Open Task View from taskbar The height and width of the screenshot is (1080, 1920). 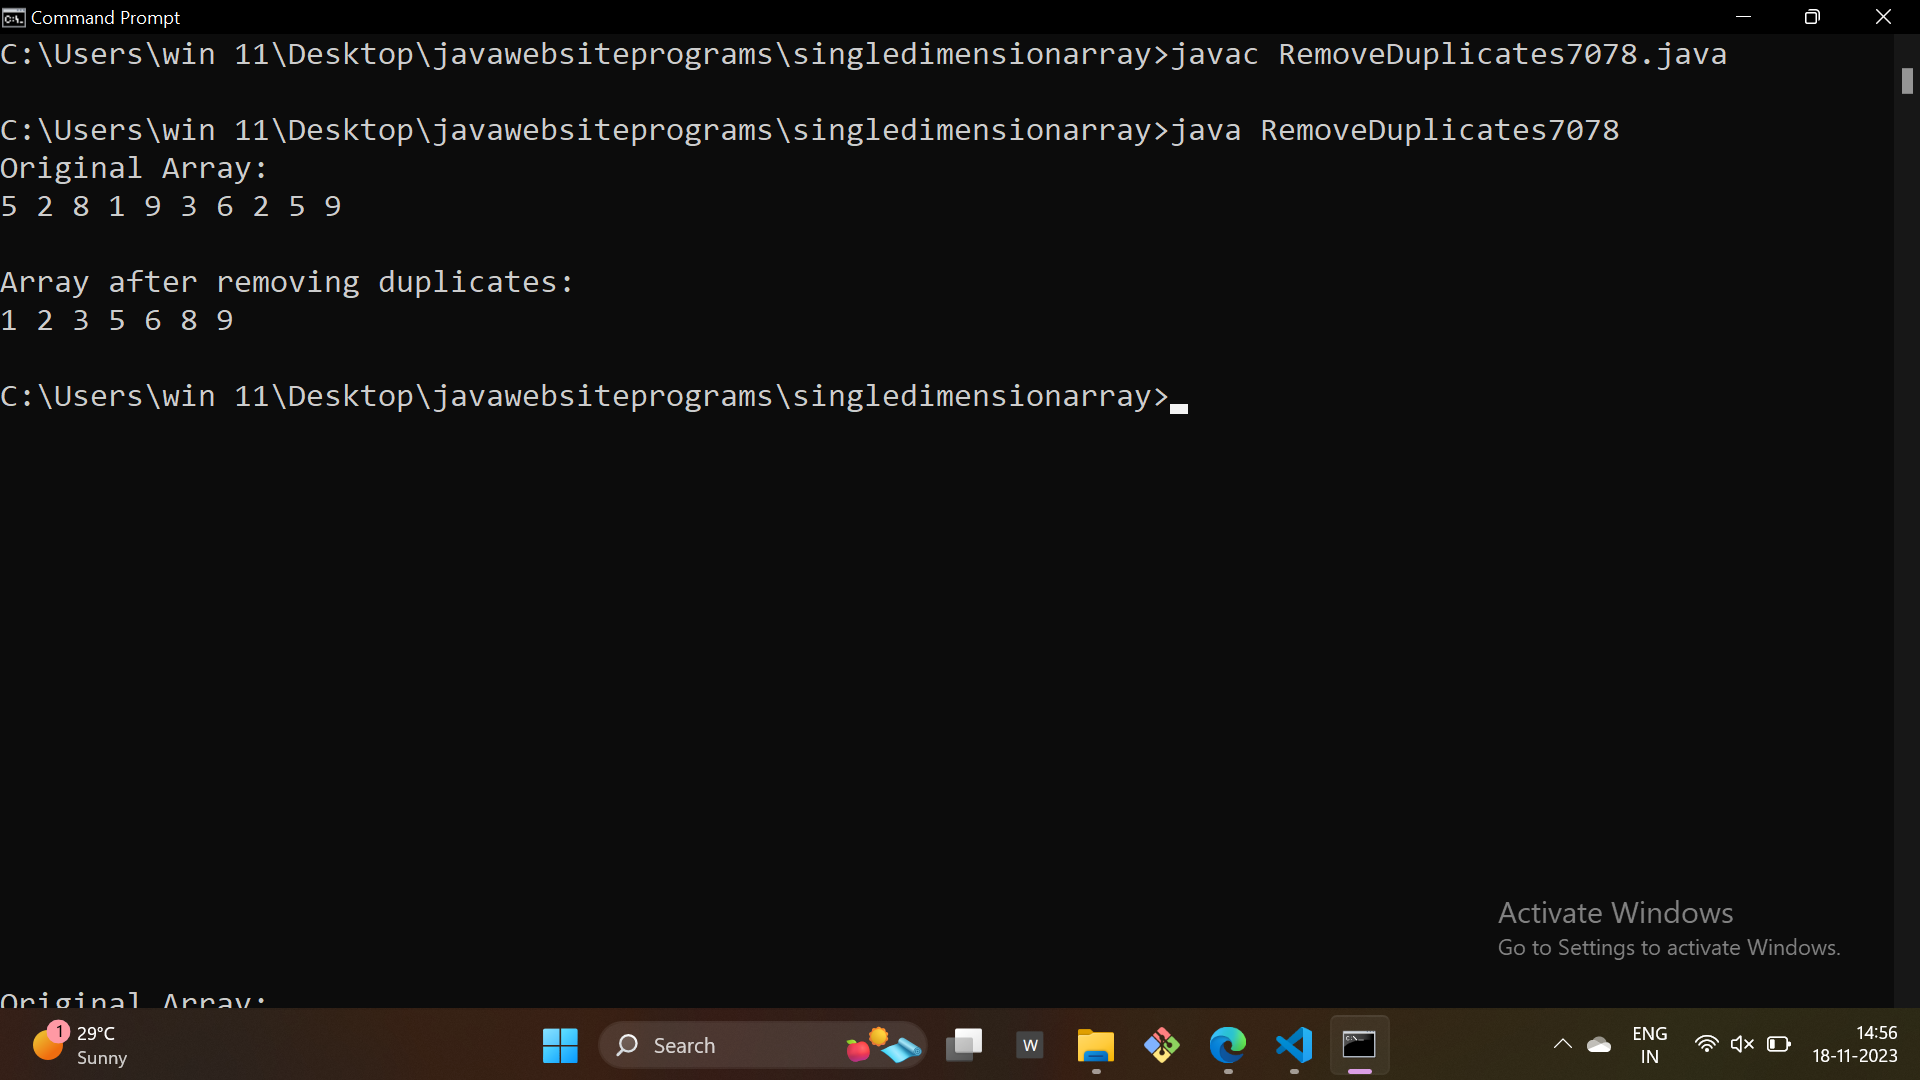(964, 1045)
